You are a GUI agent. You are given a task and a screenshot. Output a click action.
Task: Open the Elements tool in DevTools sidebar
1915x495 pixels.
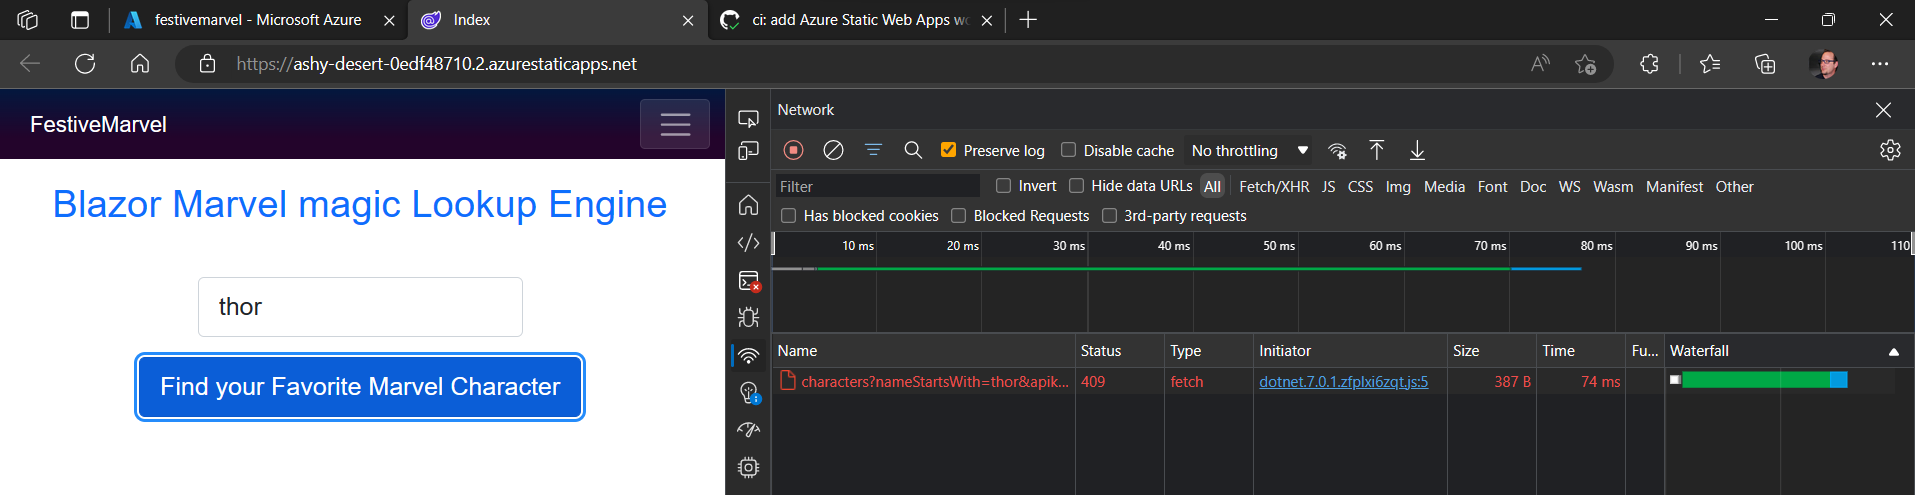(748, 243)
